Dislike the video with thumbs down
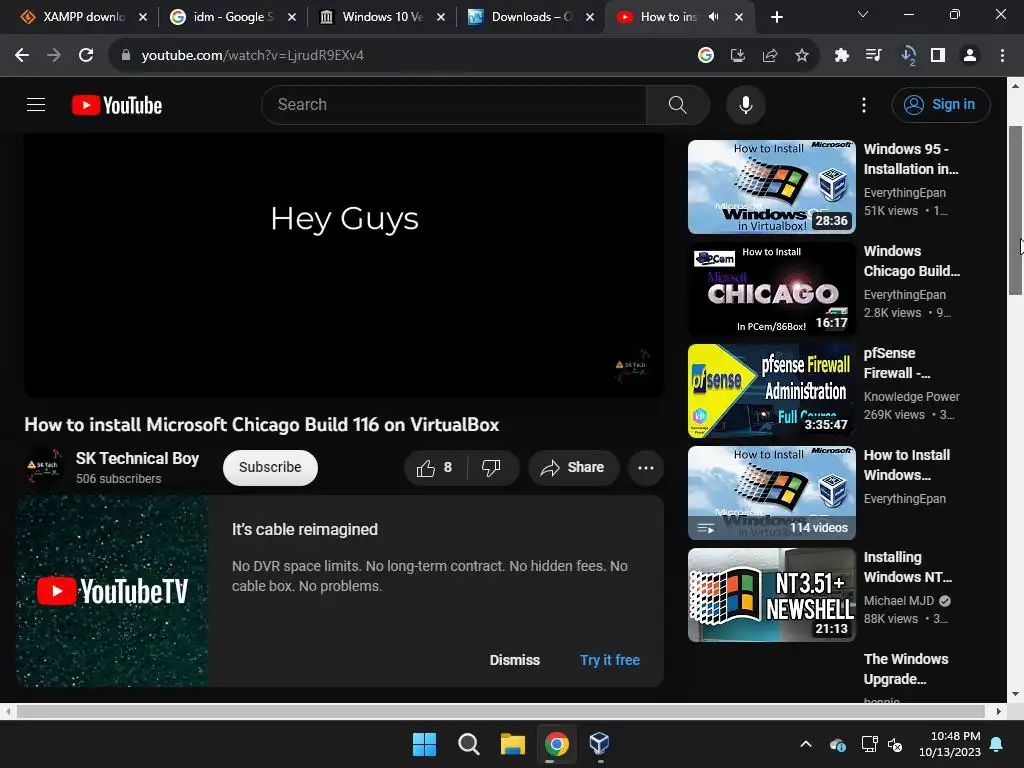The height and width of the screenshot is (768, 1024). tap(491, 468)
